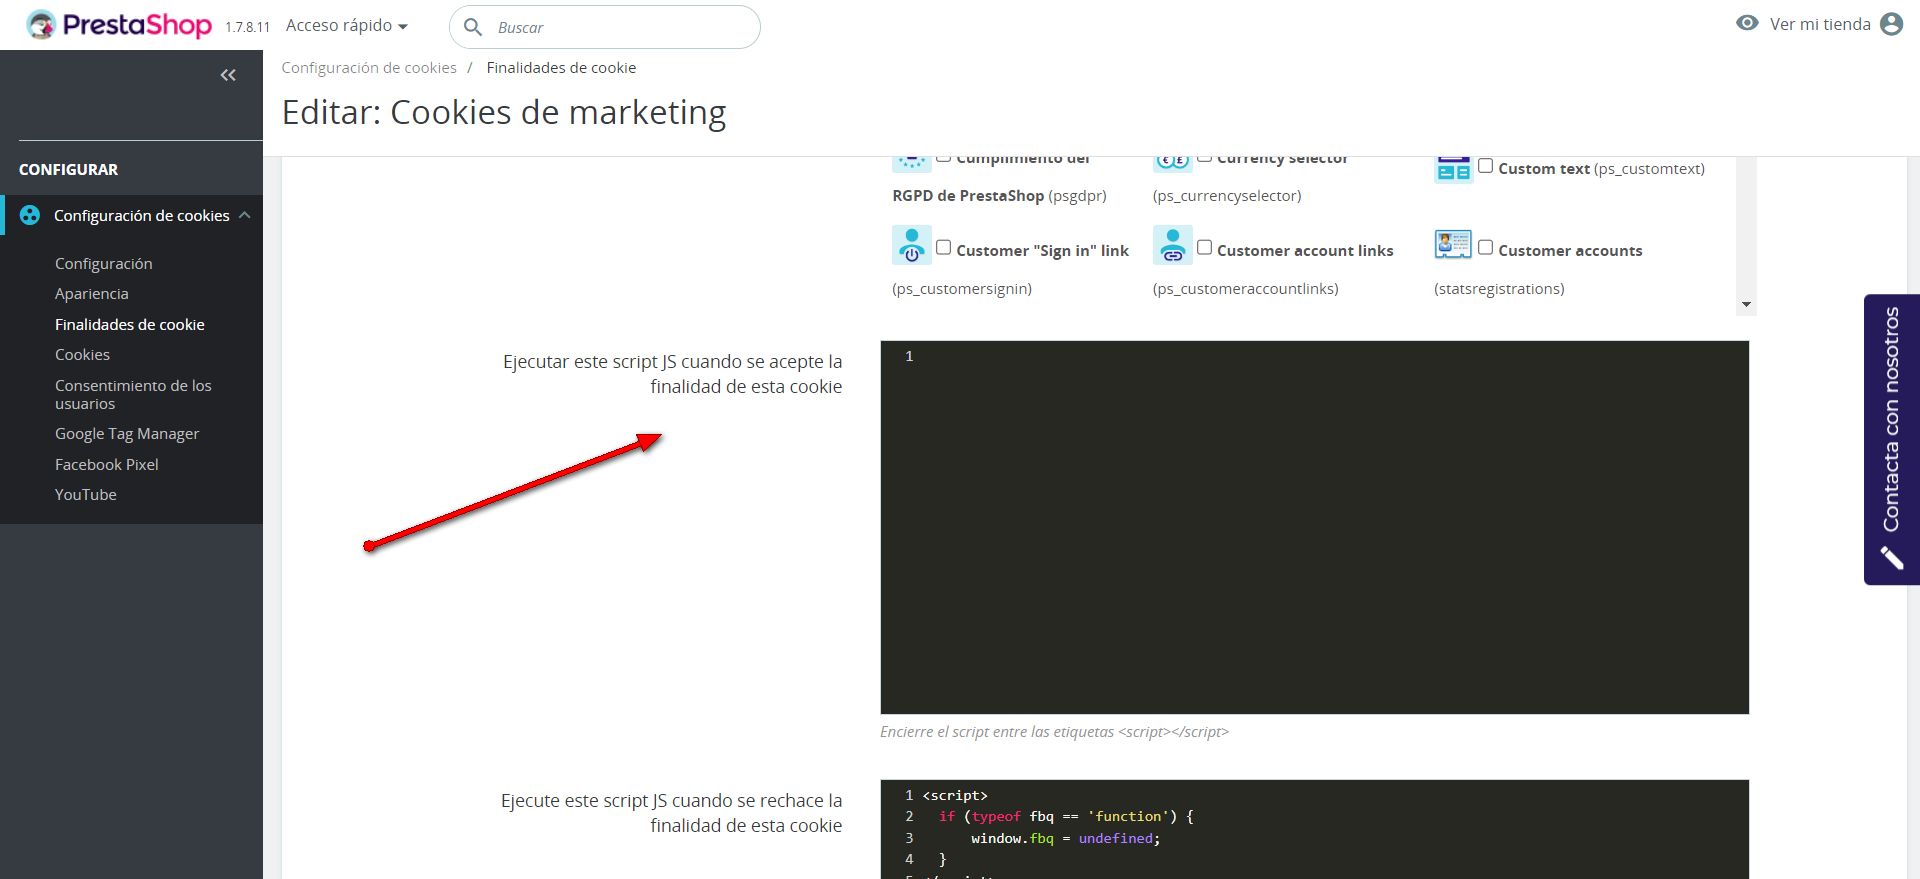The image size is (1920, 879).
Task: Open the Cookies sidebar item
Action: coord(83,354)
